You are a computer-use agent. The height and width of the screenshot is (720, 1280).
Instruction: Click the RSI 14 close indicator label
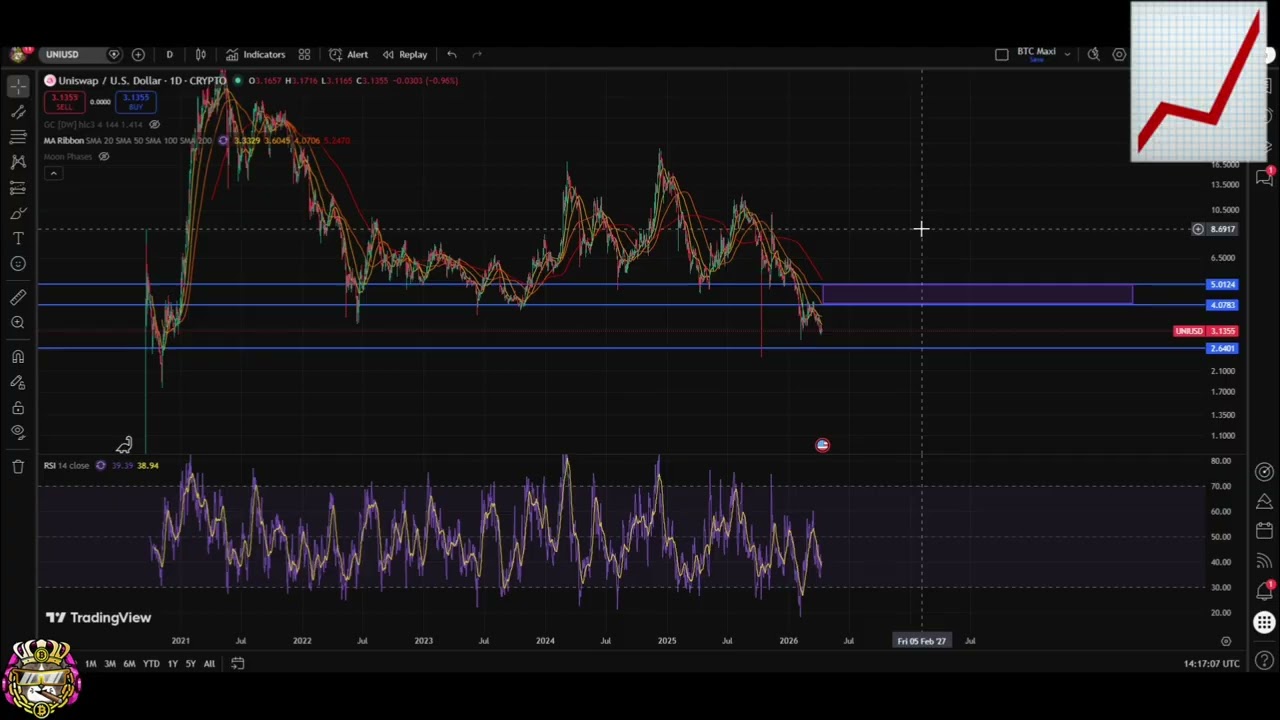[x=66, y=465]
